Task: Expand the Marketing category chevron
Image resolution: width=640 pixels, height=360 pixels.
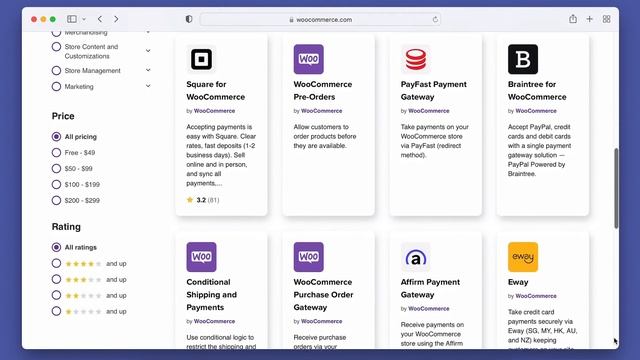Action: click(x=148, y=86)
